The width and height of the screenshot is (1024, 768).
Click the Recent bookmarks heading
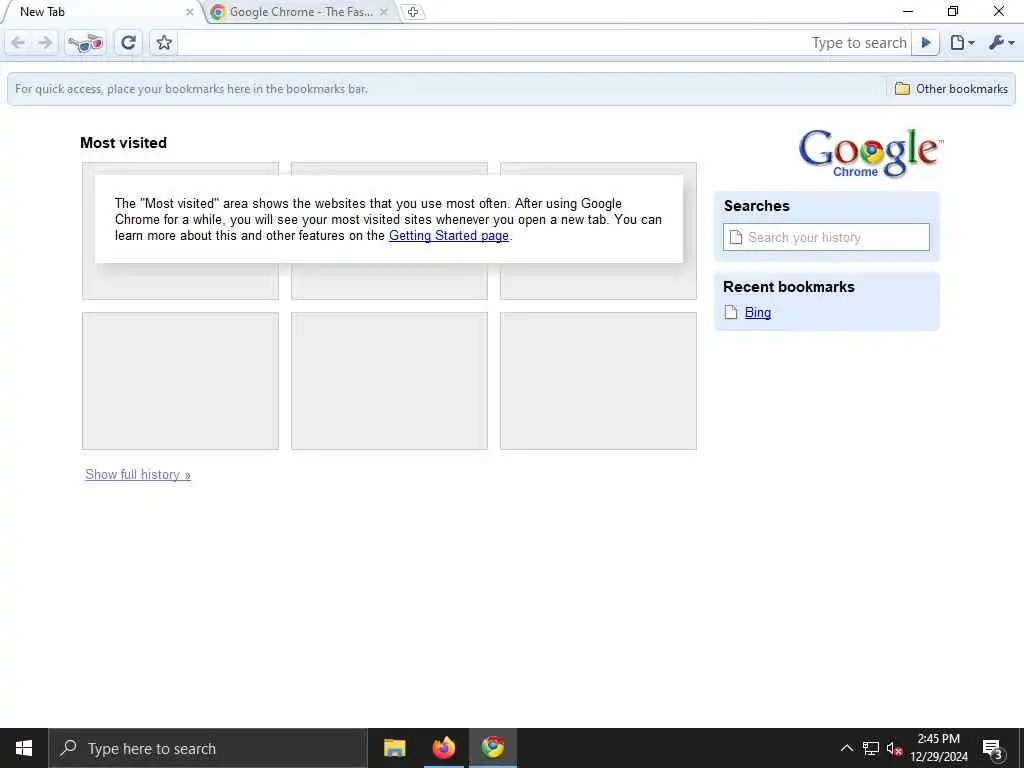coord(788,287)
